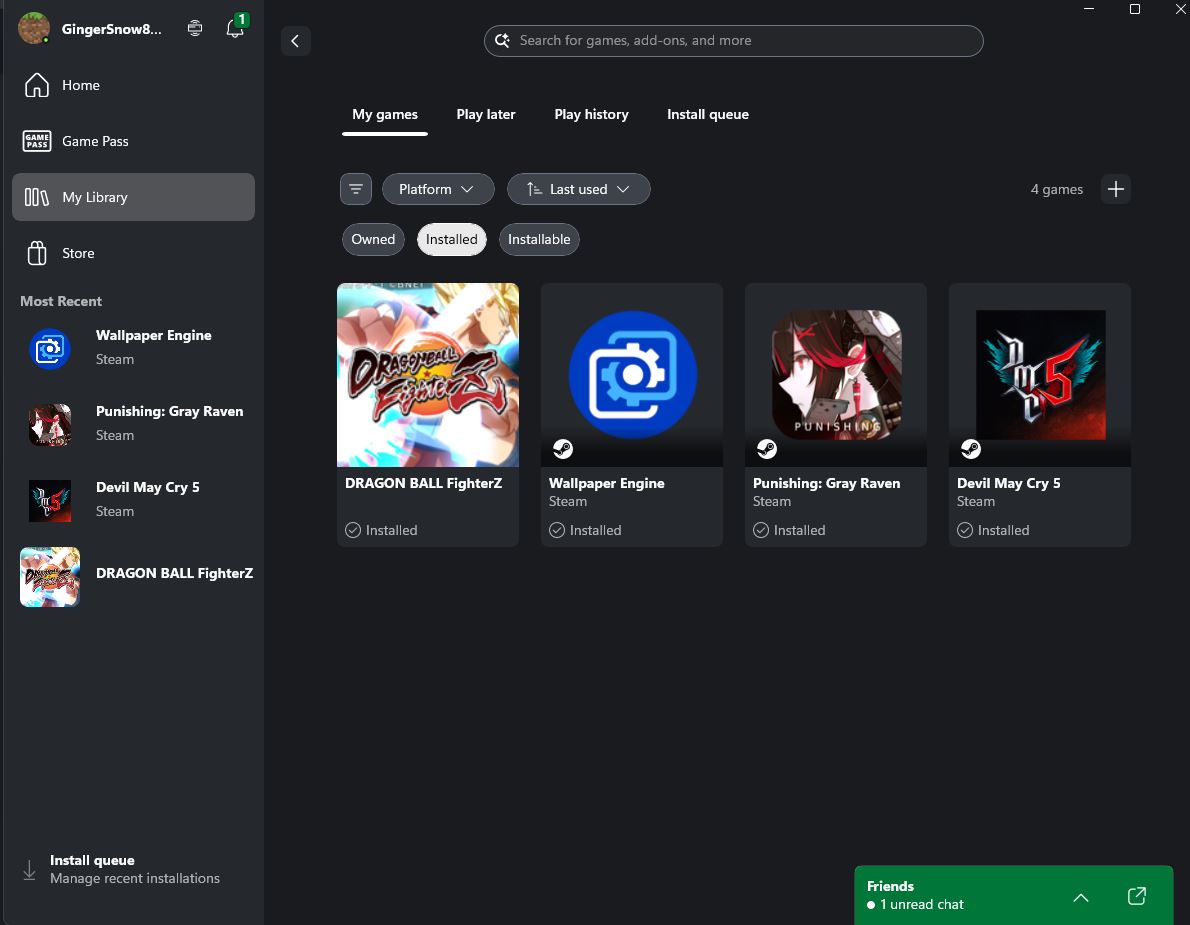Toggle the Installable filter chip
1190x925 pixels.
pos(539,240)
